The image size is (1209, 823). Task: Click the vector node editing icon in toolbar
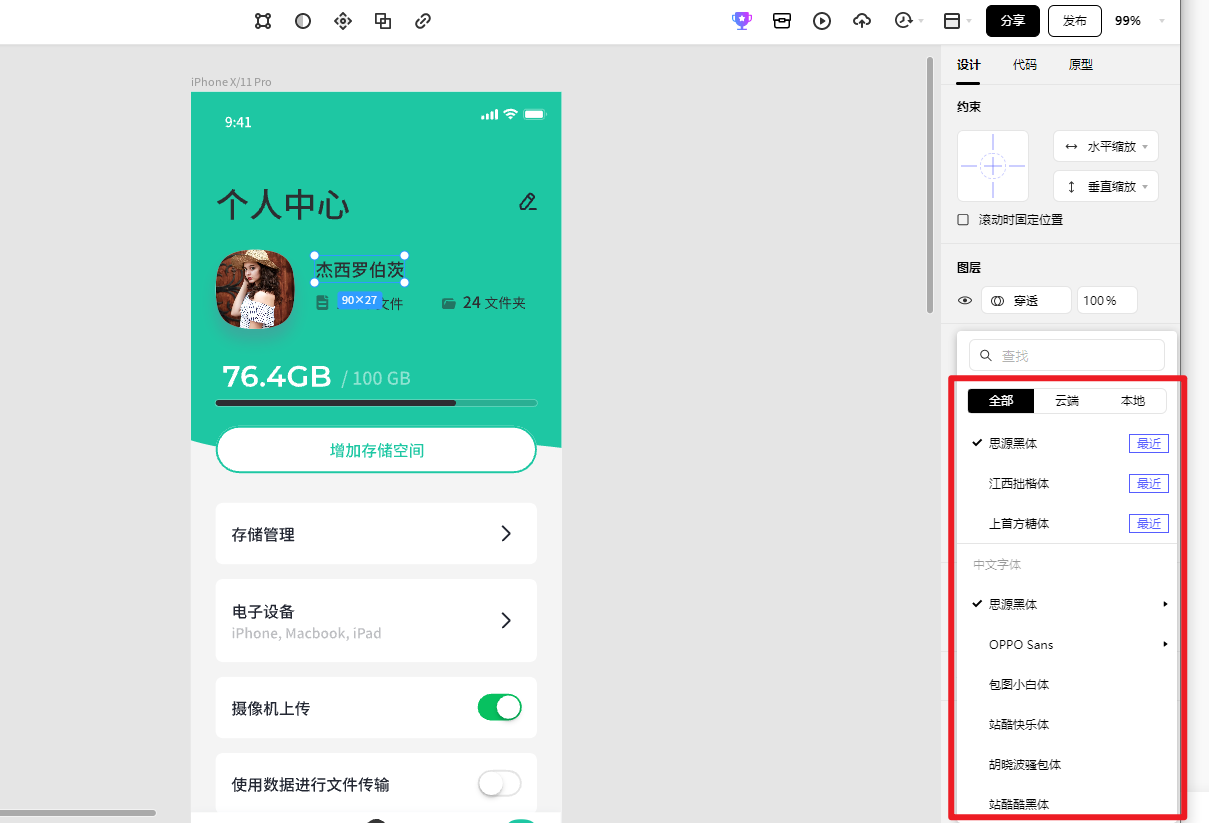[263, 21]
